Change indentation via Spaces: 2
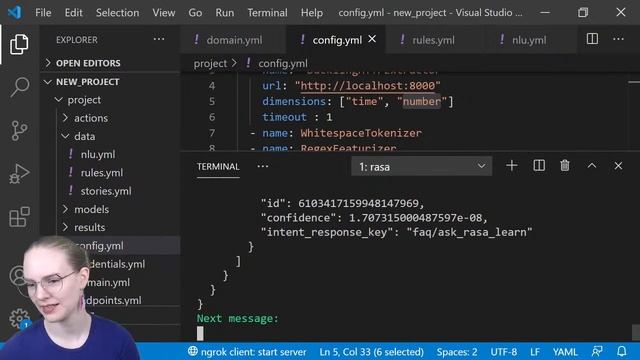The width and height of the screenshot is (640, 360). pyautogui.click(x=457, y=351)
